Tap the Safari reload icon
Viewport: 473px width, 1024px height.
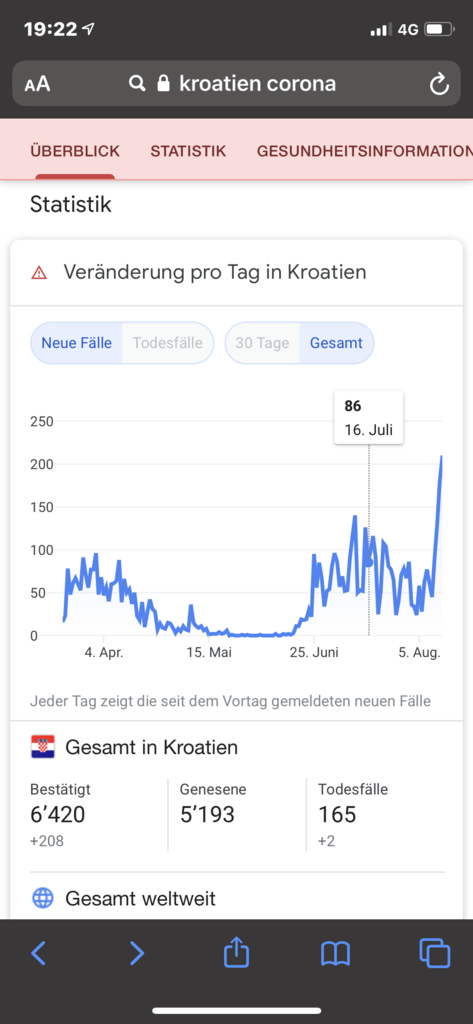pos(439,84)
